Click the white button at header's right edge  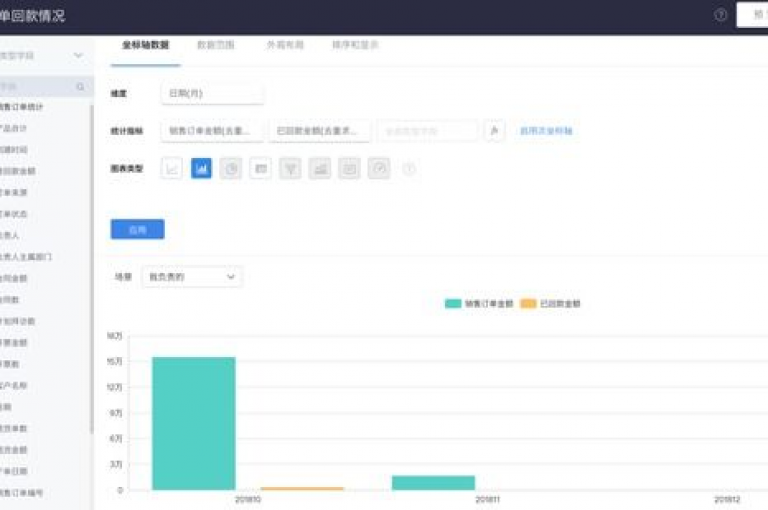752,15
